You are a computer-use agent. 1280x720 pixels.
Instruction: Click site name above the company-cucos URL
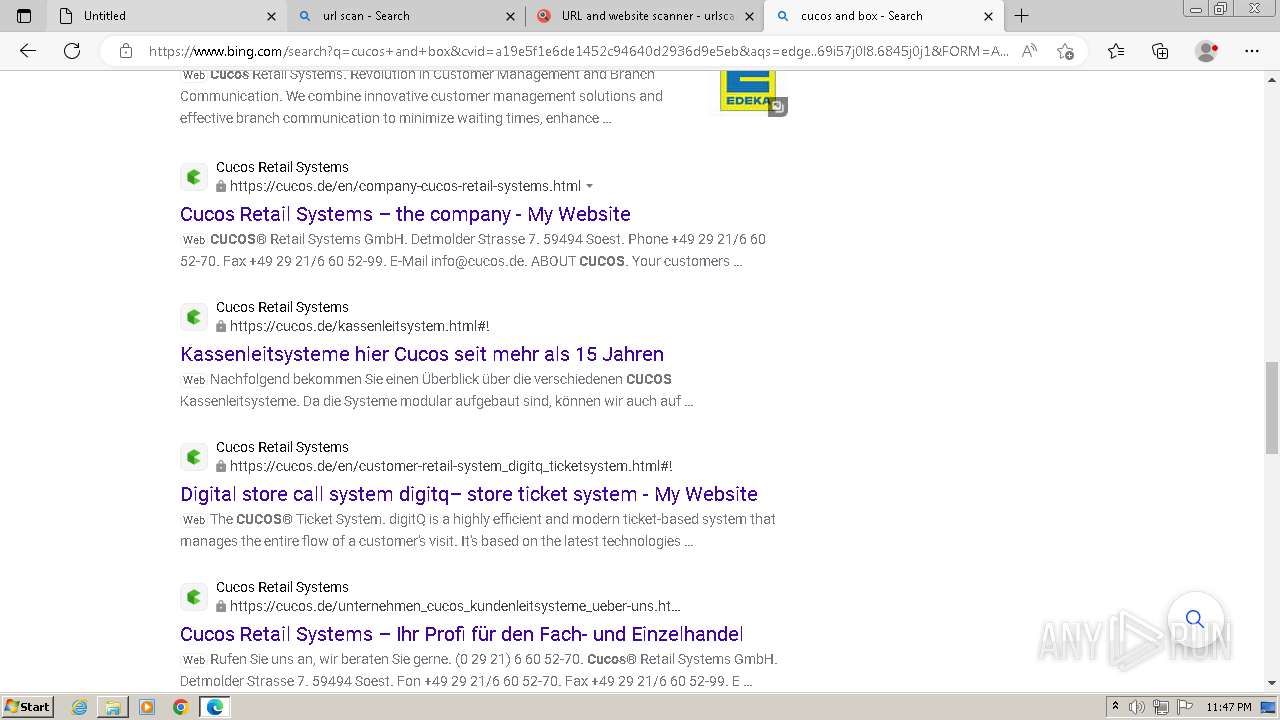(x=282, y=167)
